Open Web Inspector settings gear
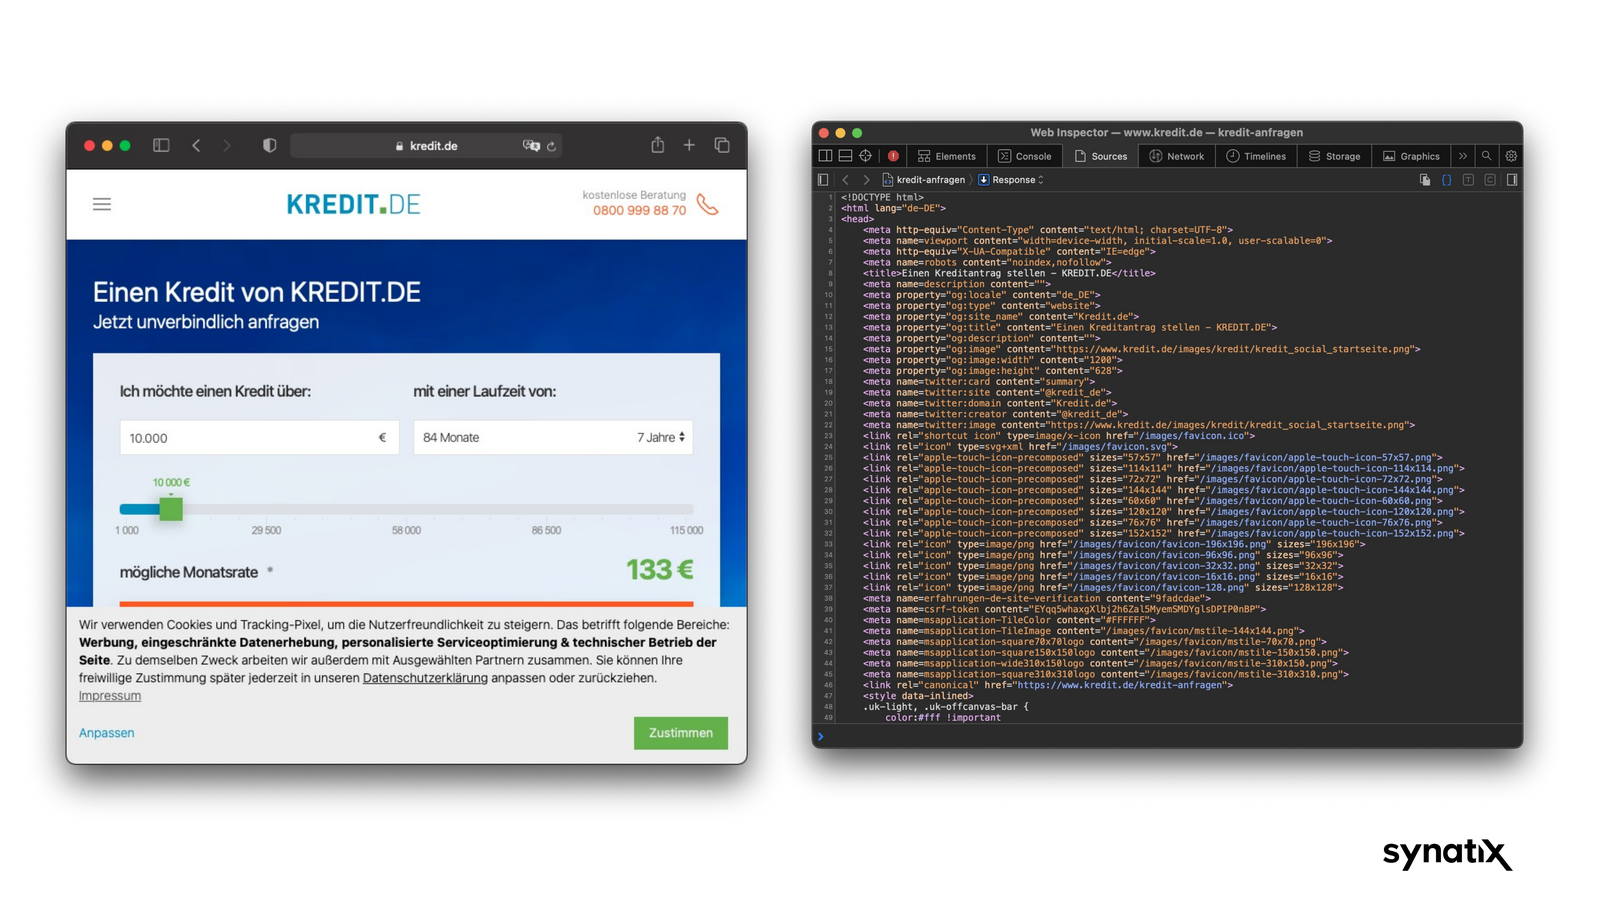1600x900 pixels. (x=1511, y=156)
